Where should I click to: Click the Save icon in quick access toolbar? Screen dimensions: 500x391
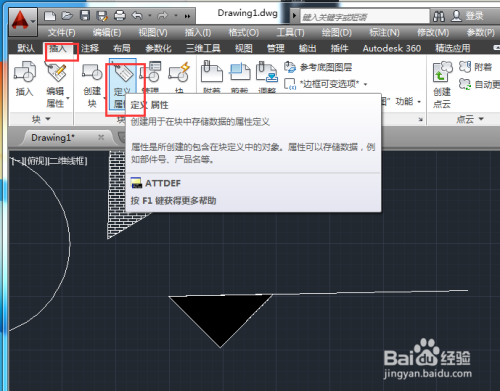coord(85,16)
